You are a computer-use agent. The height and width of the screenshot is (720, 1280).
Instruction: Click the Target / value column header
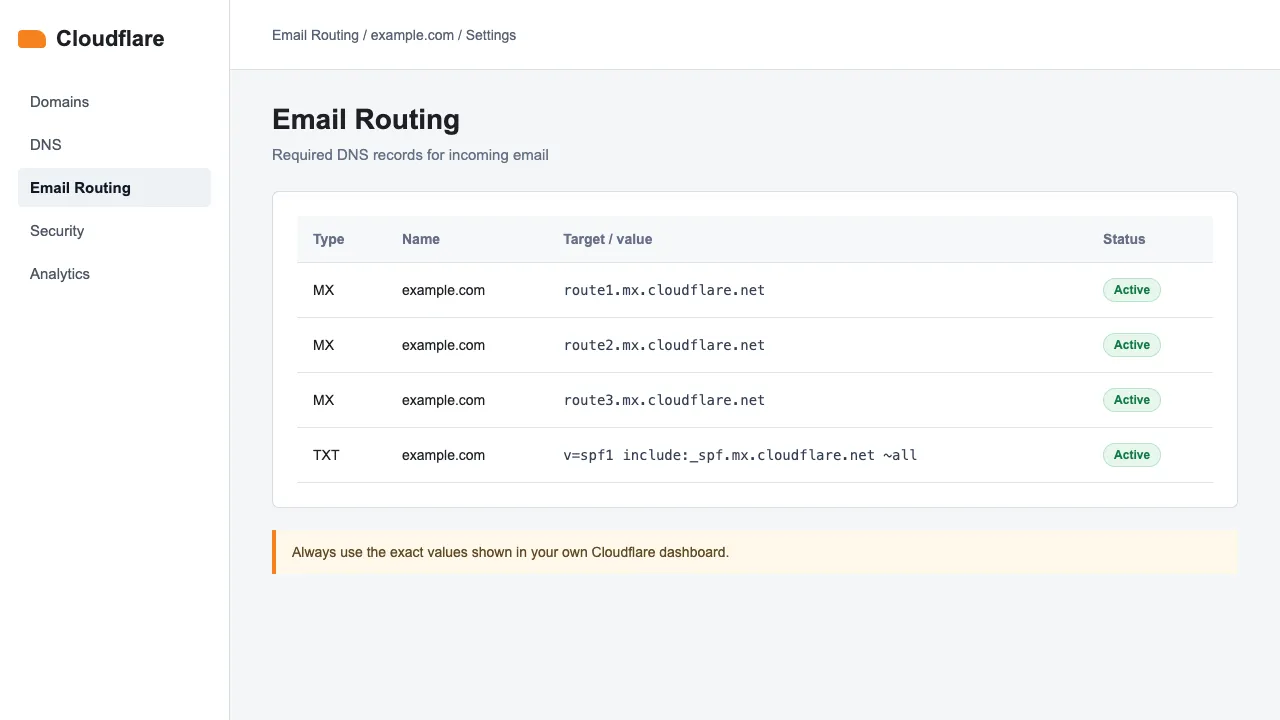click(608, 239)
